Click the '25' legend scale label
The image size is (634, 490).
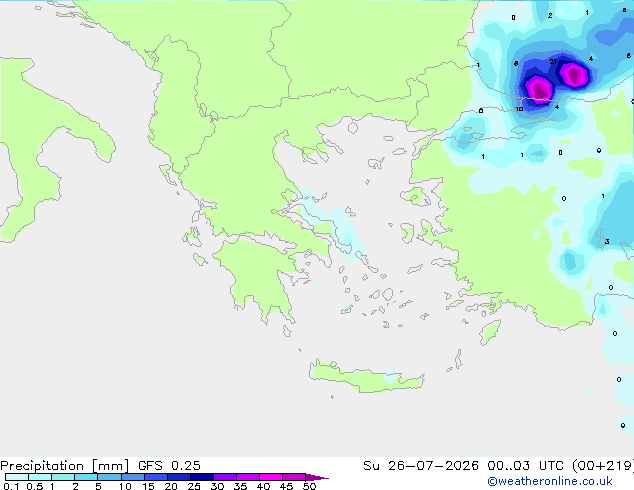point(194,486)
